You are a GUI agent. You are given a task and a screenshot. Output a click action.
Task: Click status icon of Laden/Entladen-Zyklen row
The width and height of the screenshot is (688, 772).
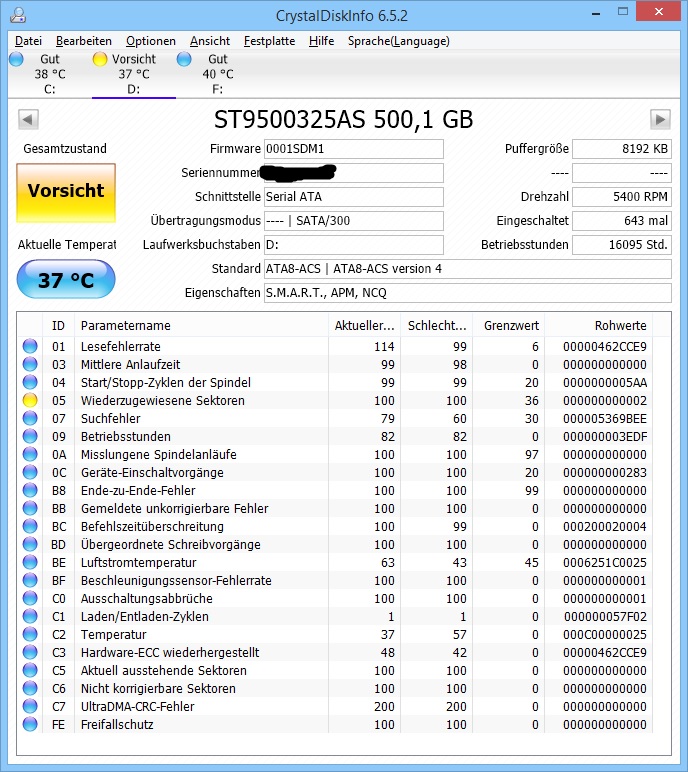tap(30, 616)
